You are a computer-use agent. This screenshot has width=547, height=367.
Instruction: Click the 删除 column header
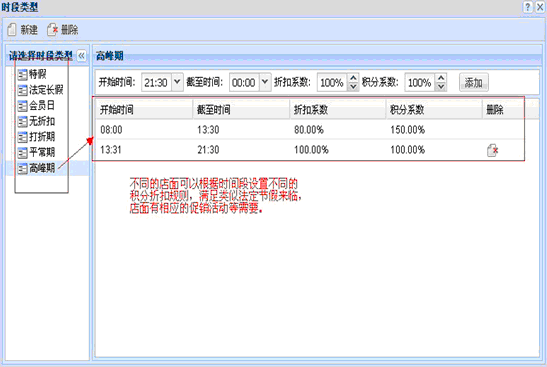tap(503, 110)
